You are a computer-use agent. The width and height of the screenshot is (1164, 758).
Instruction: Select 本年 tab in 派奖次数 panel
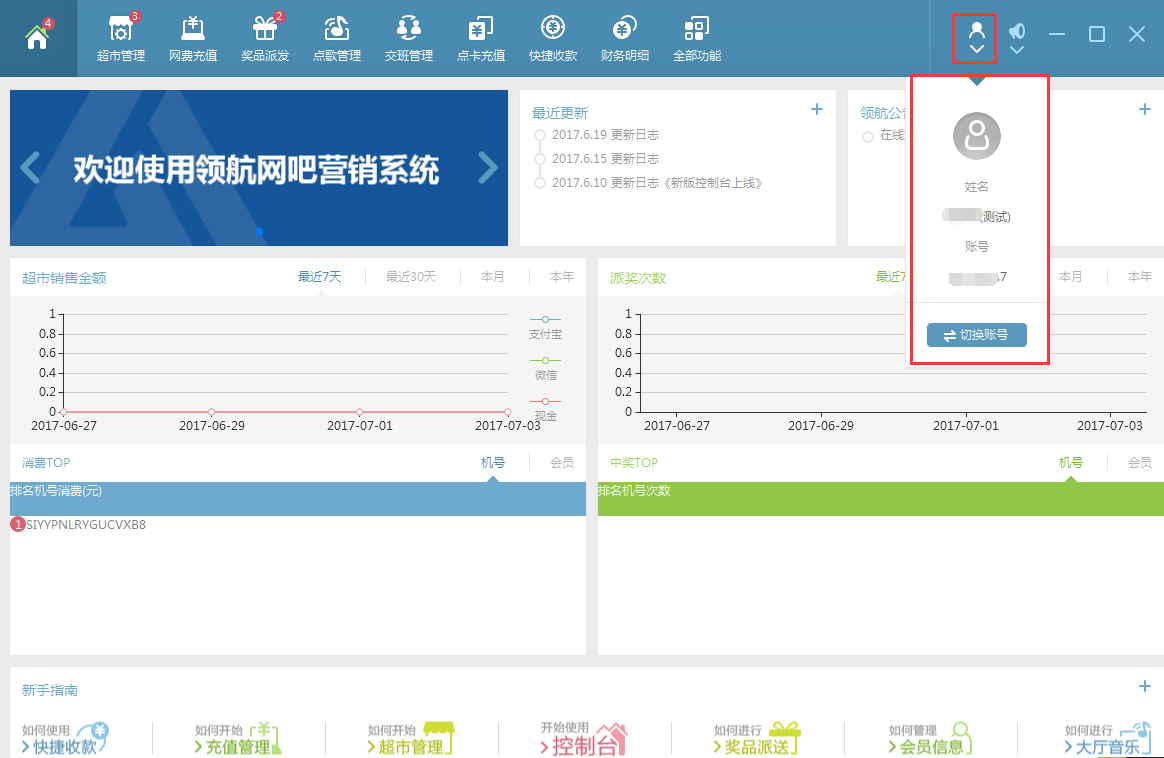pos(1140,277)
